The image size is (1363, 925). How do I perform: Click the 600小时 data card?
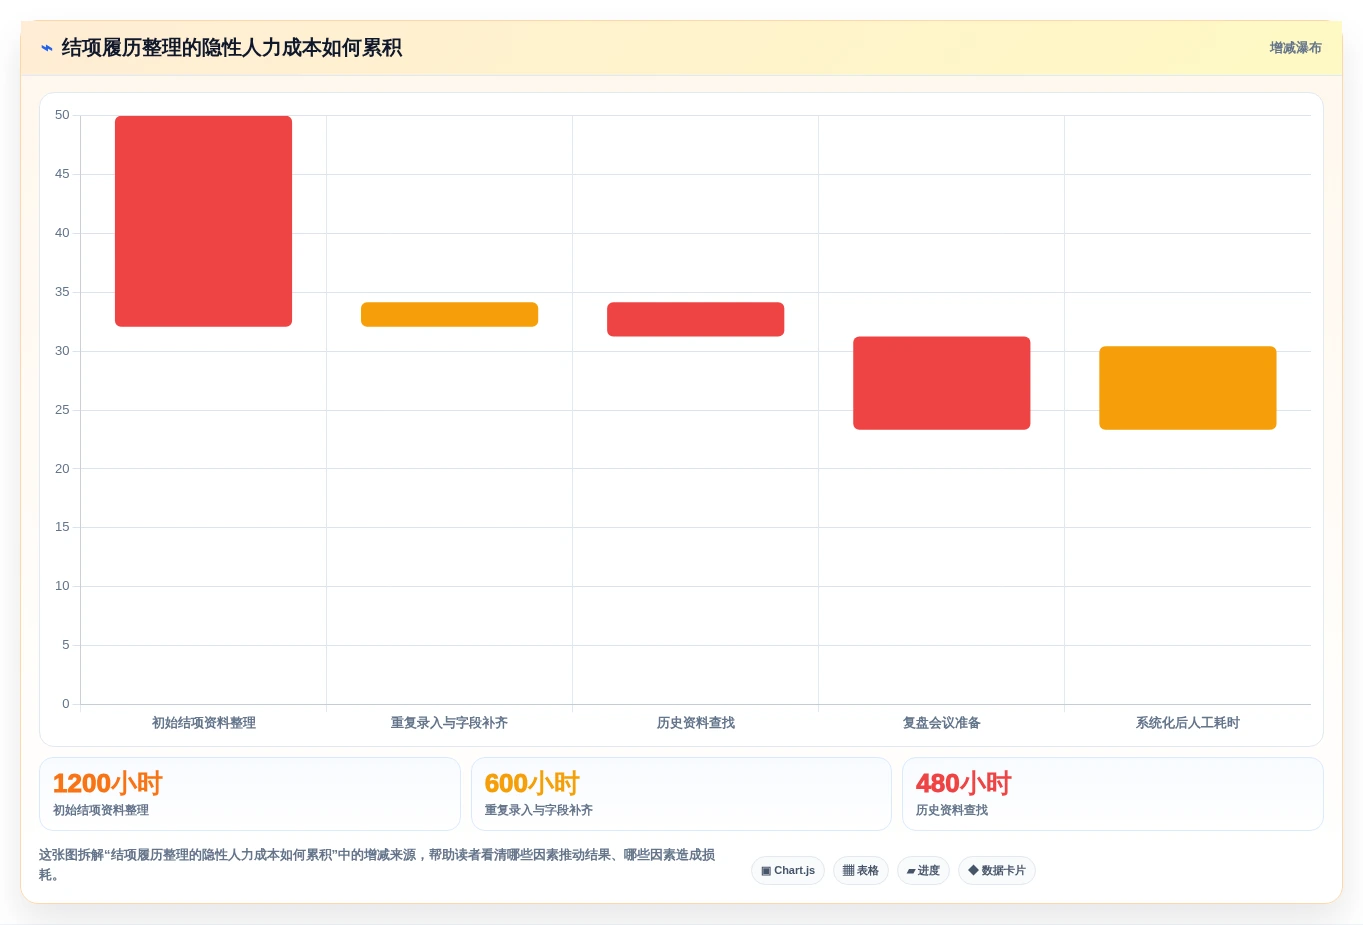(681, 794)
